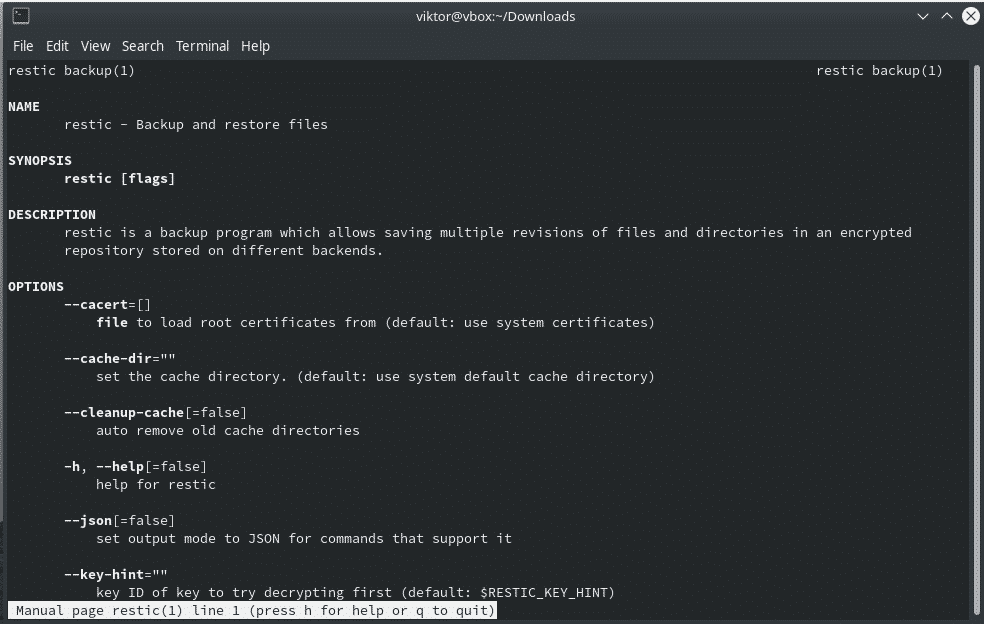Open the Terminal menu

point(202,46)
